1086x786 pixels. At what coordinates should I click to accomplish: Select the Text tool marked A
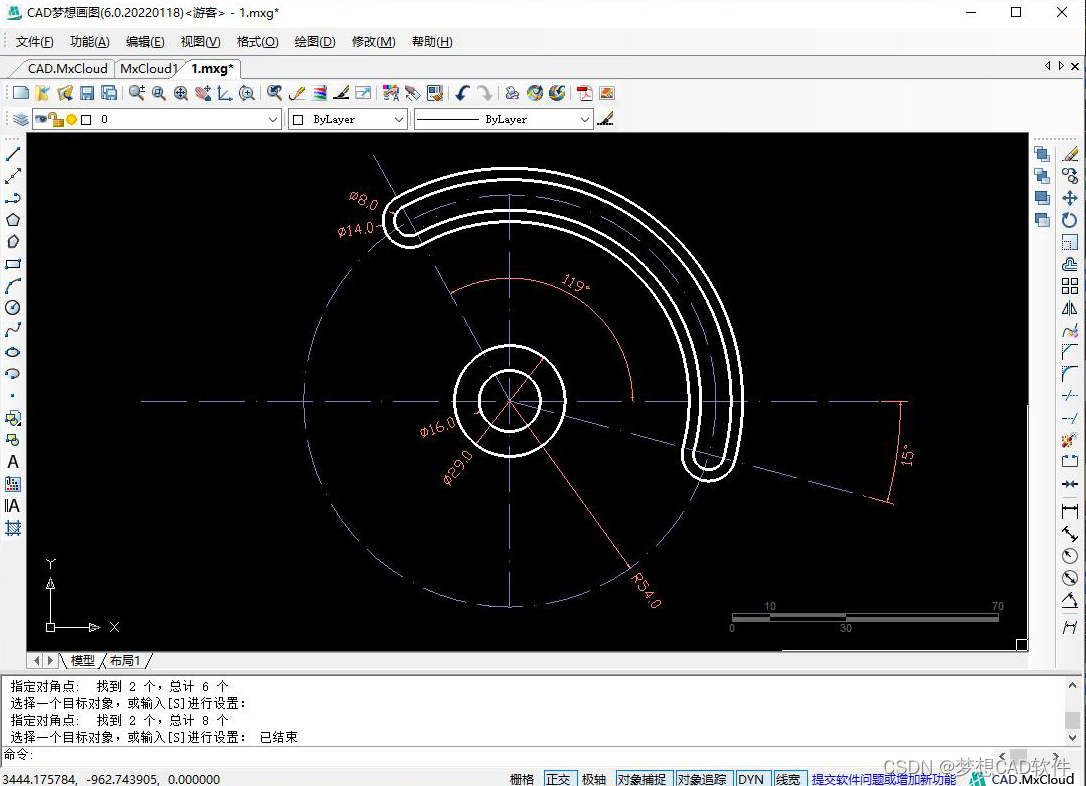pyautogui.click(x=12, y=462)
